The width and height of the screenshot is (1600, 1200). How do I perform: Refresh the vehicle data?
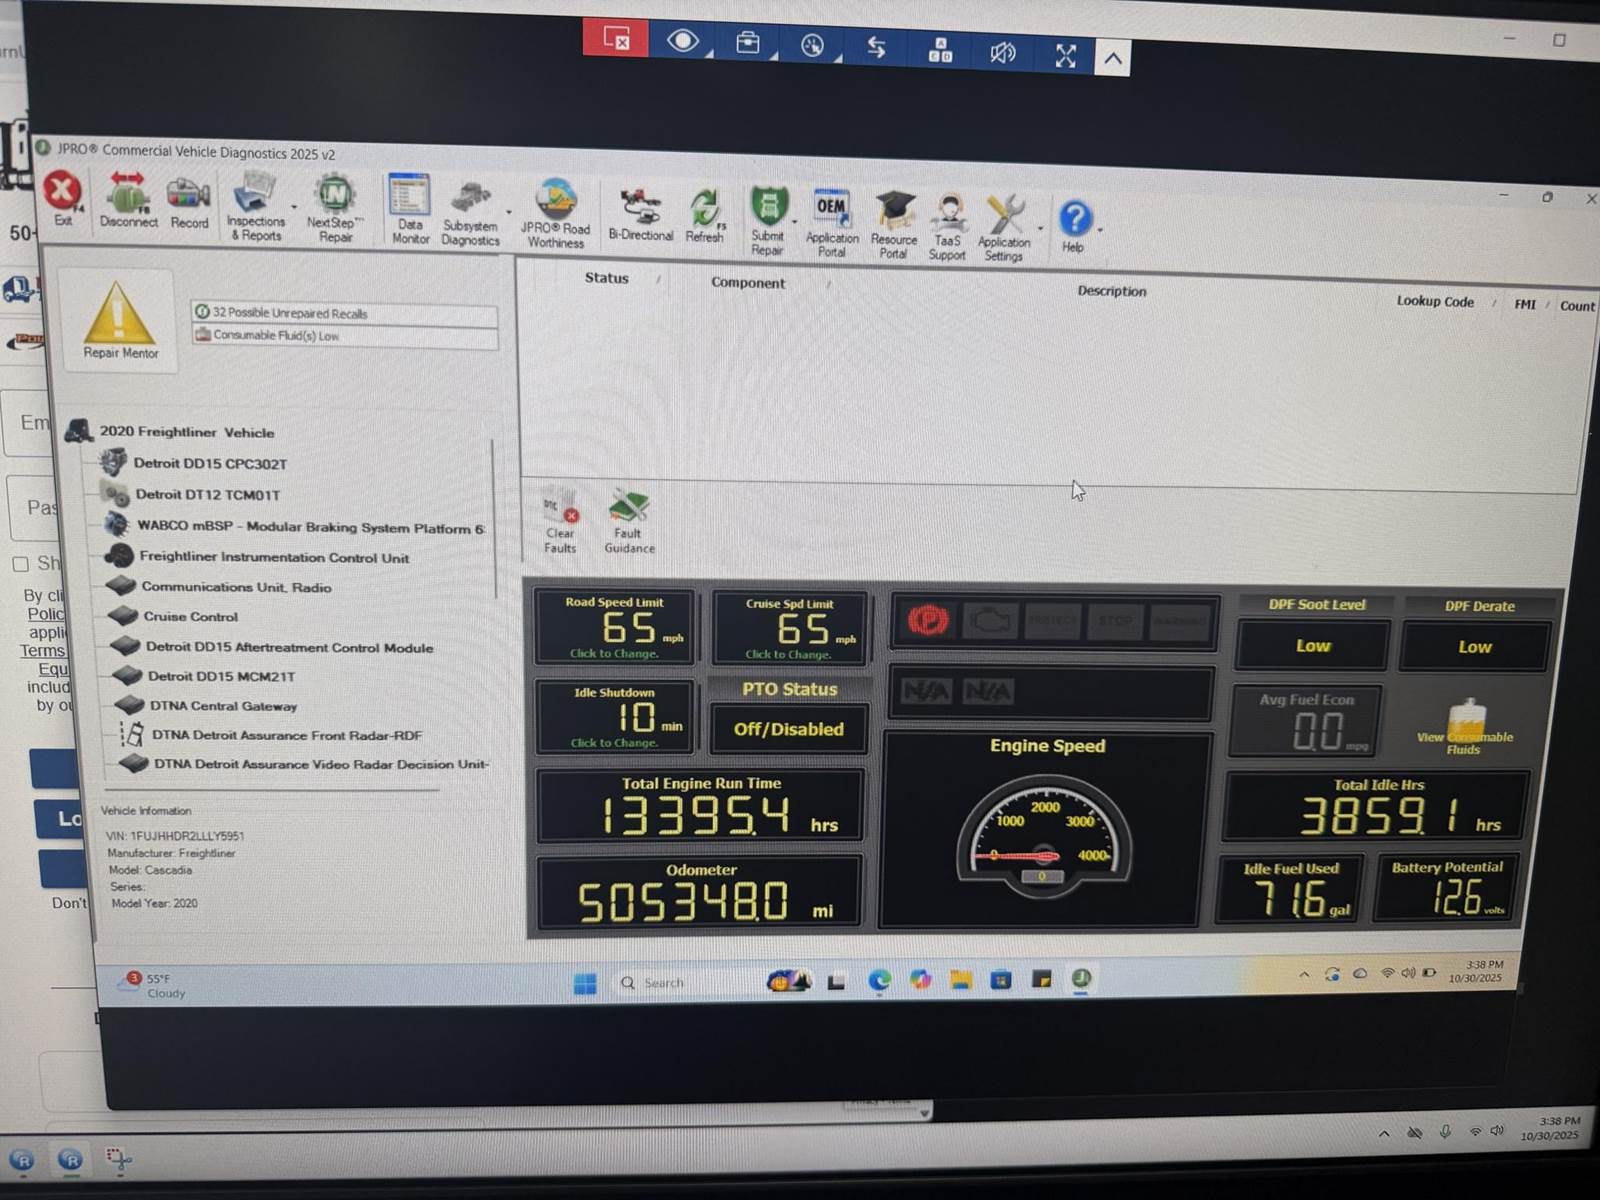coord(704,215)
